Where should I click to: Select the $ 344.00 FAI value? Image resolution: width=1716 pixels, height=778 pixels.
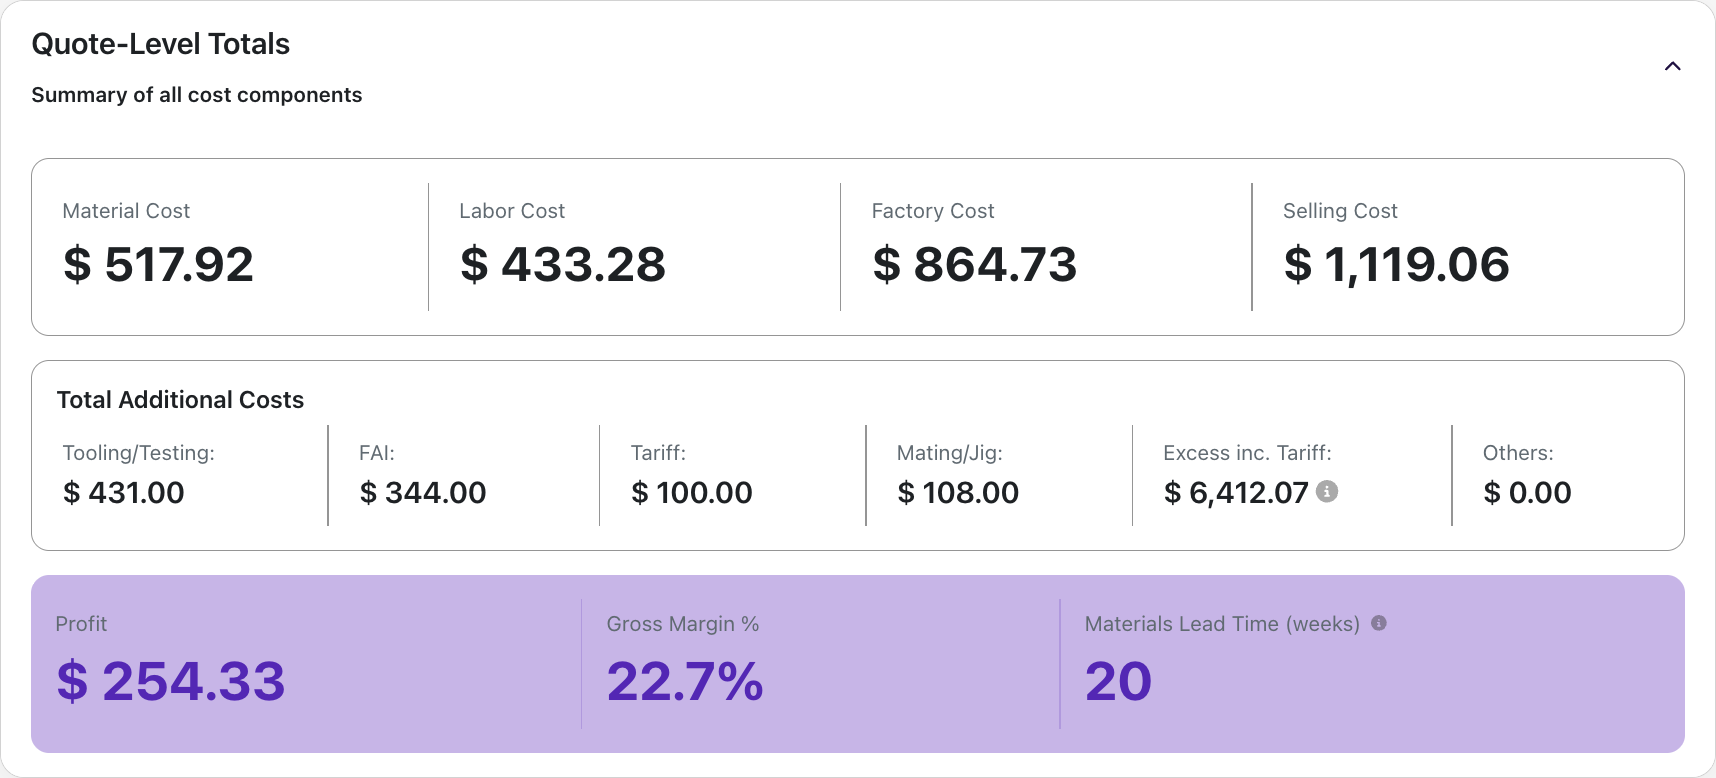pos(423,492)
